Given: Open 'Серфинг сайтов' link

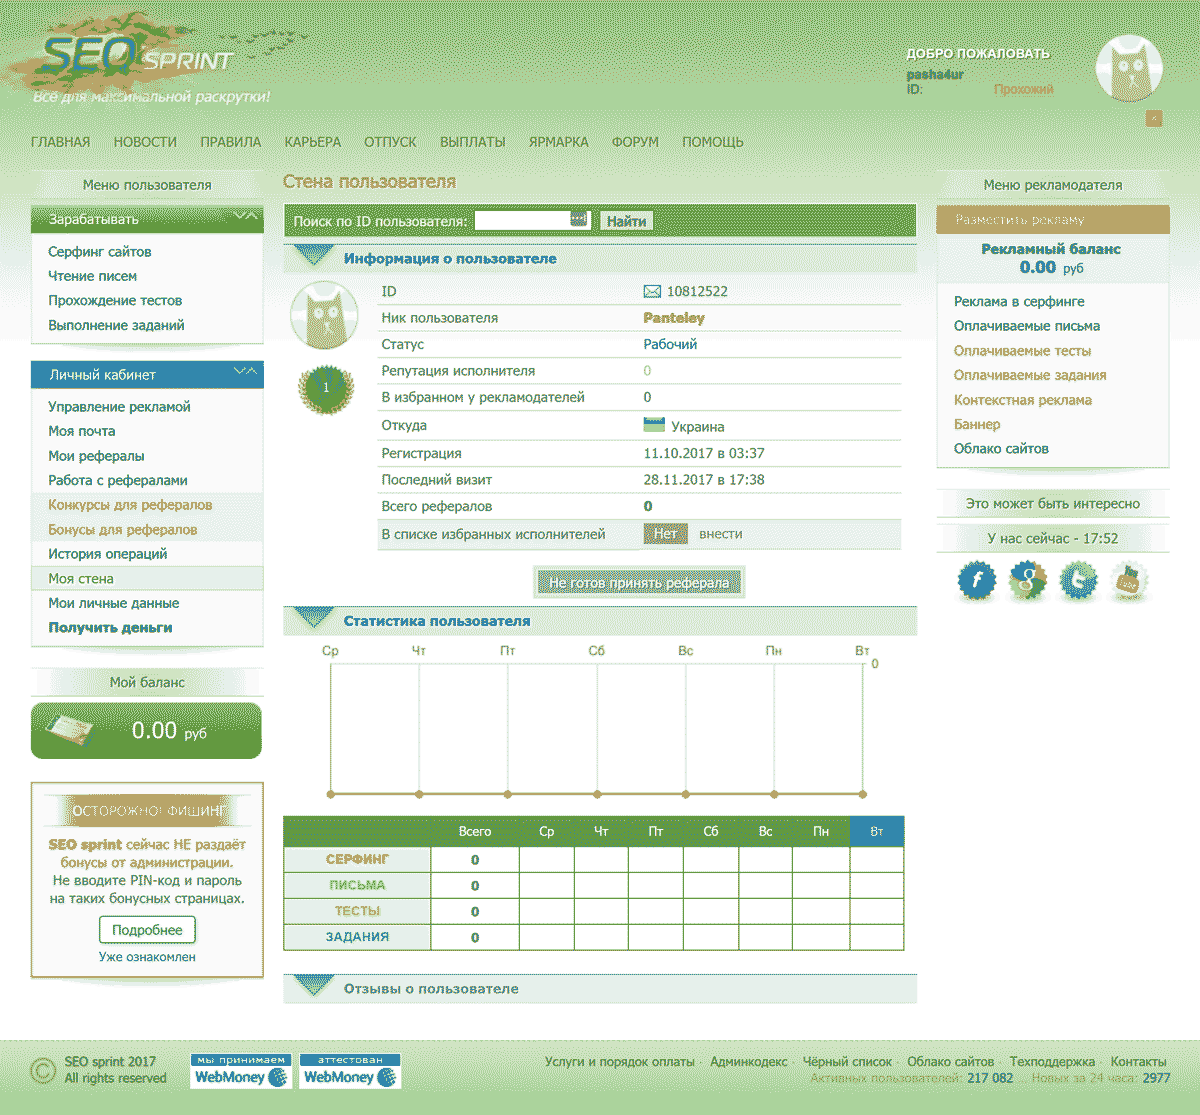Looking at the screenshot, I should click(x=100, y=252).
